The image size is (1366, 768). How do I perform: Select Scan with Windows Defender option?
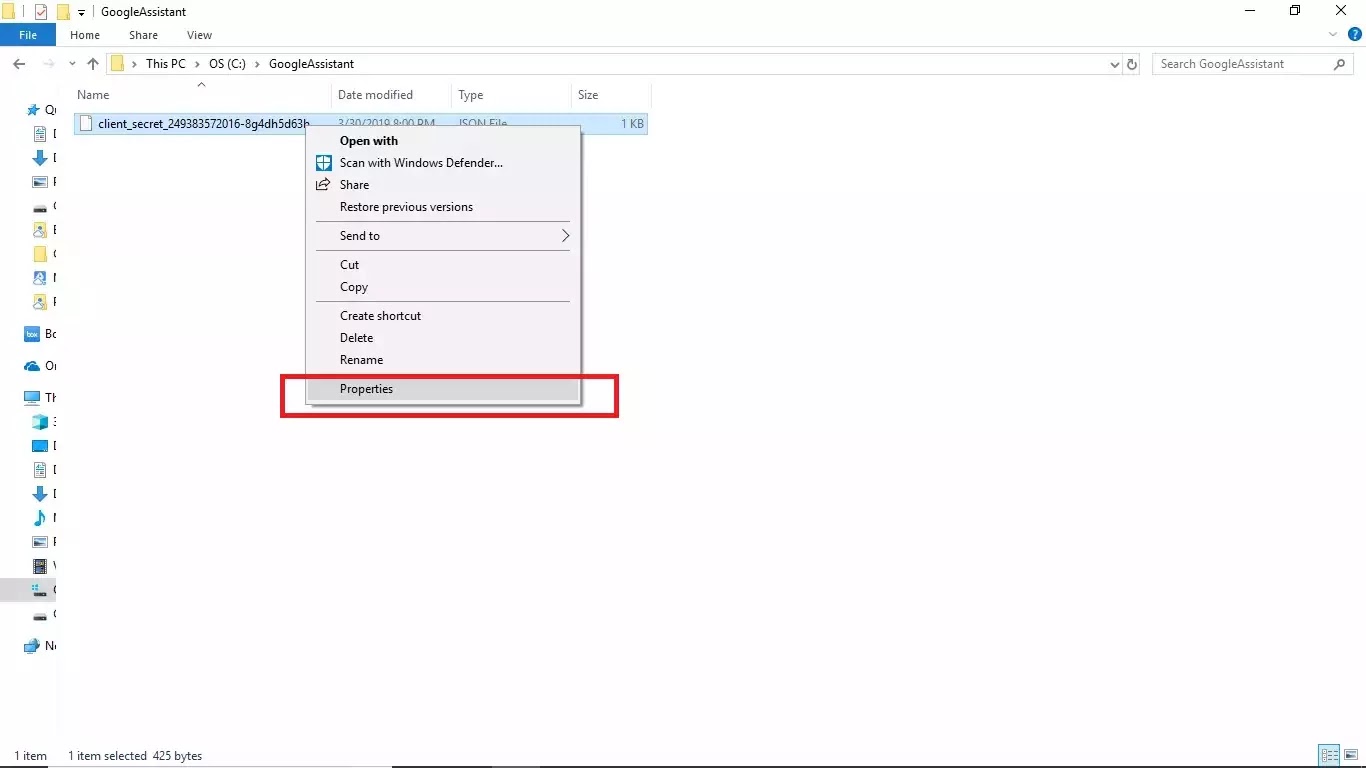click(x=442, y=163)
